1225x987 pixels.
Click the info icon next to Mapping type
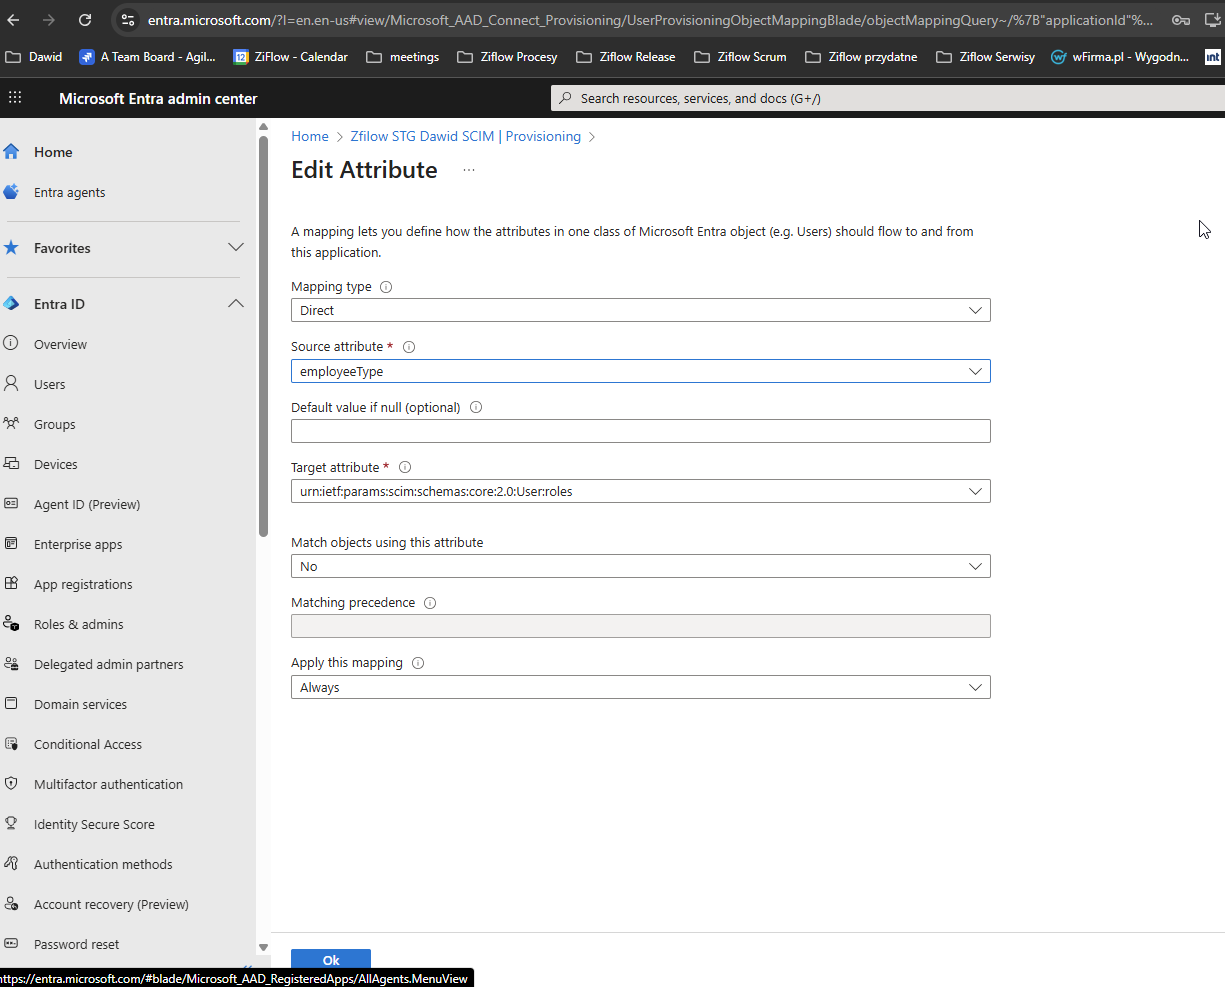pos(386,287)
